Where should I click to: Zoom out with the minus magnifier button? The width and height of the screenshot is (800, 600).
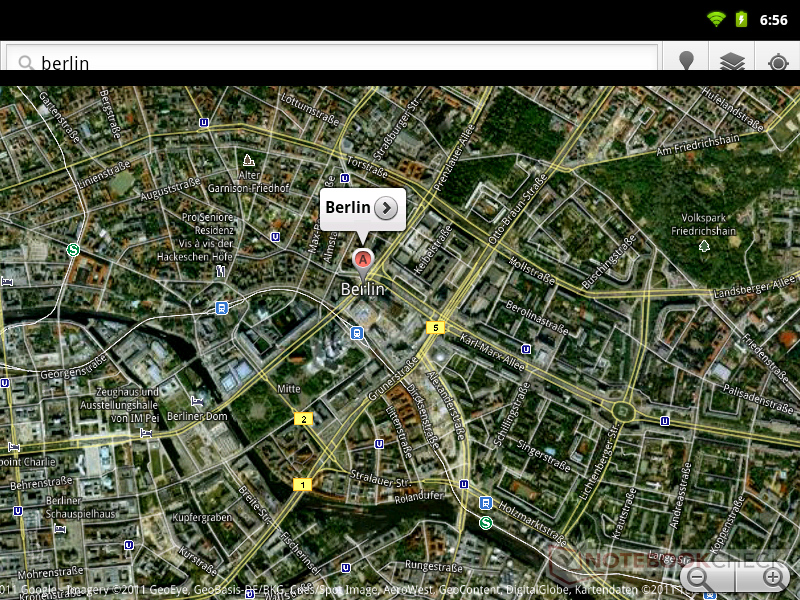tap(697, 578)
